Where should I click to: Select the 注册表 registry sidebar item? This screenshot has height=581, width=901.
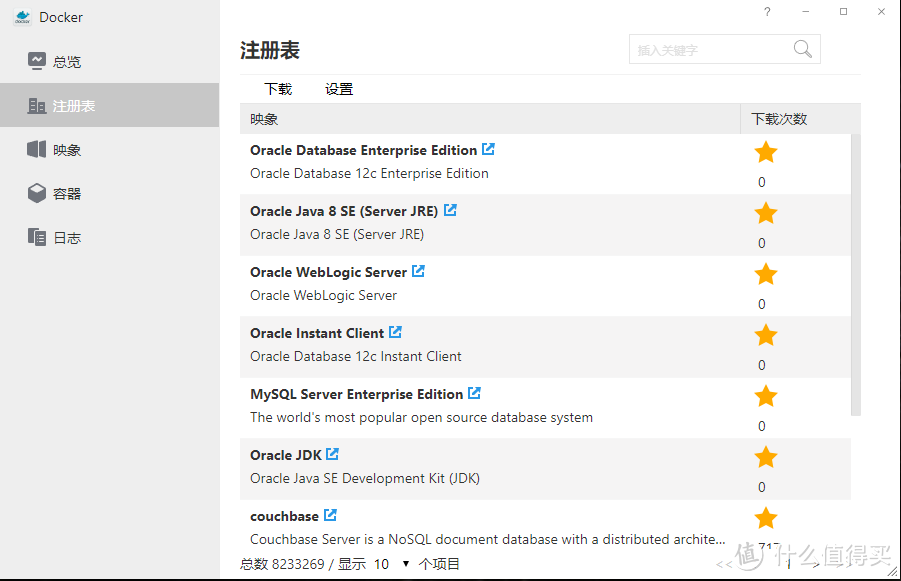[109, 105]
